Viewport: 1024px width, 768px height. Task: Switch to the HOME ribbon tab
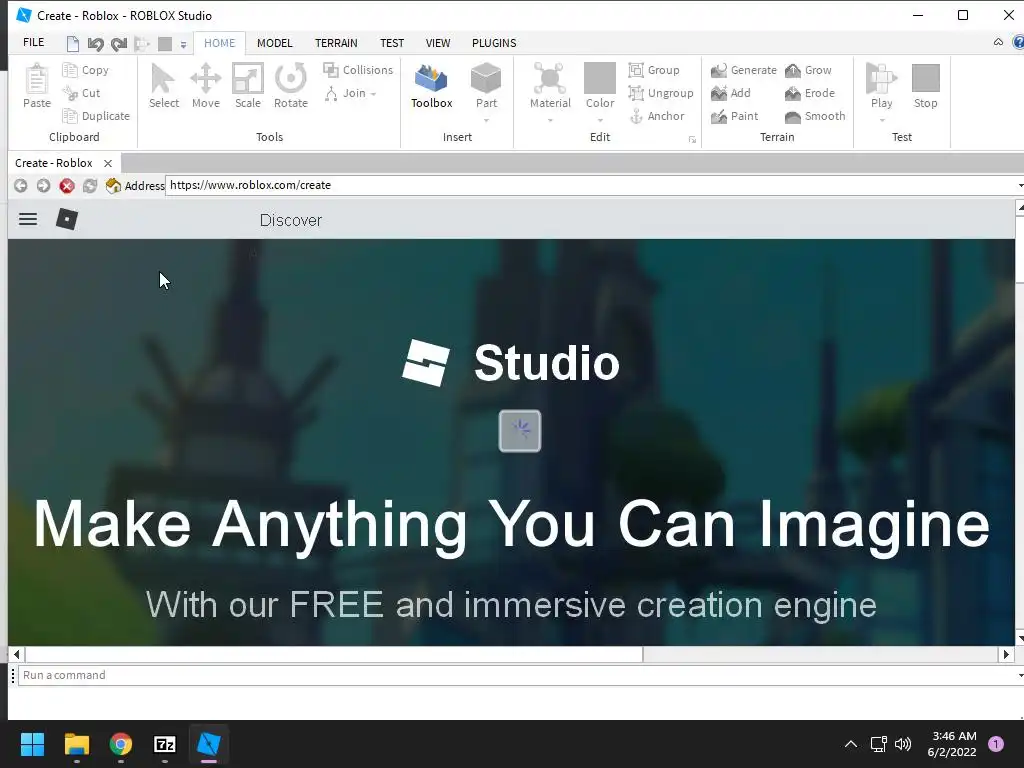pyautogui.click(x=219, y=43)
